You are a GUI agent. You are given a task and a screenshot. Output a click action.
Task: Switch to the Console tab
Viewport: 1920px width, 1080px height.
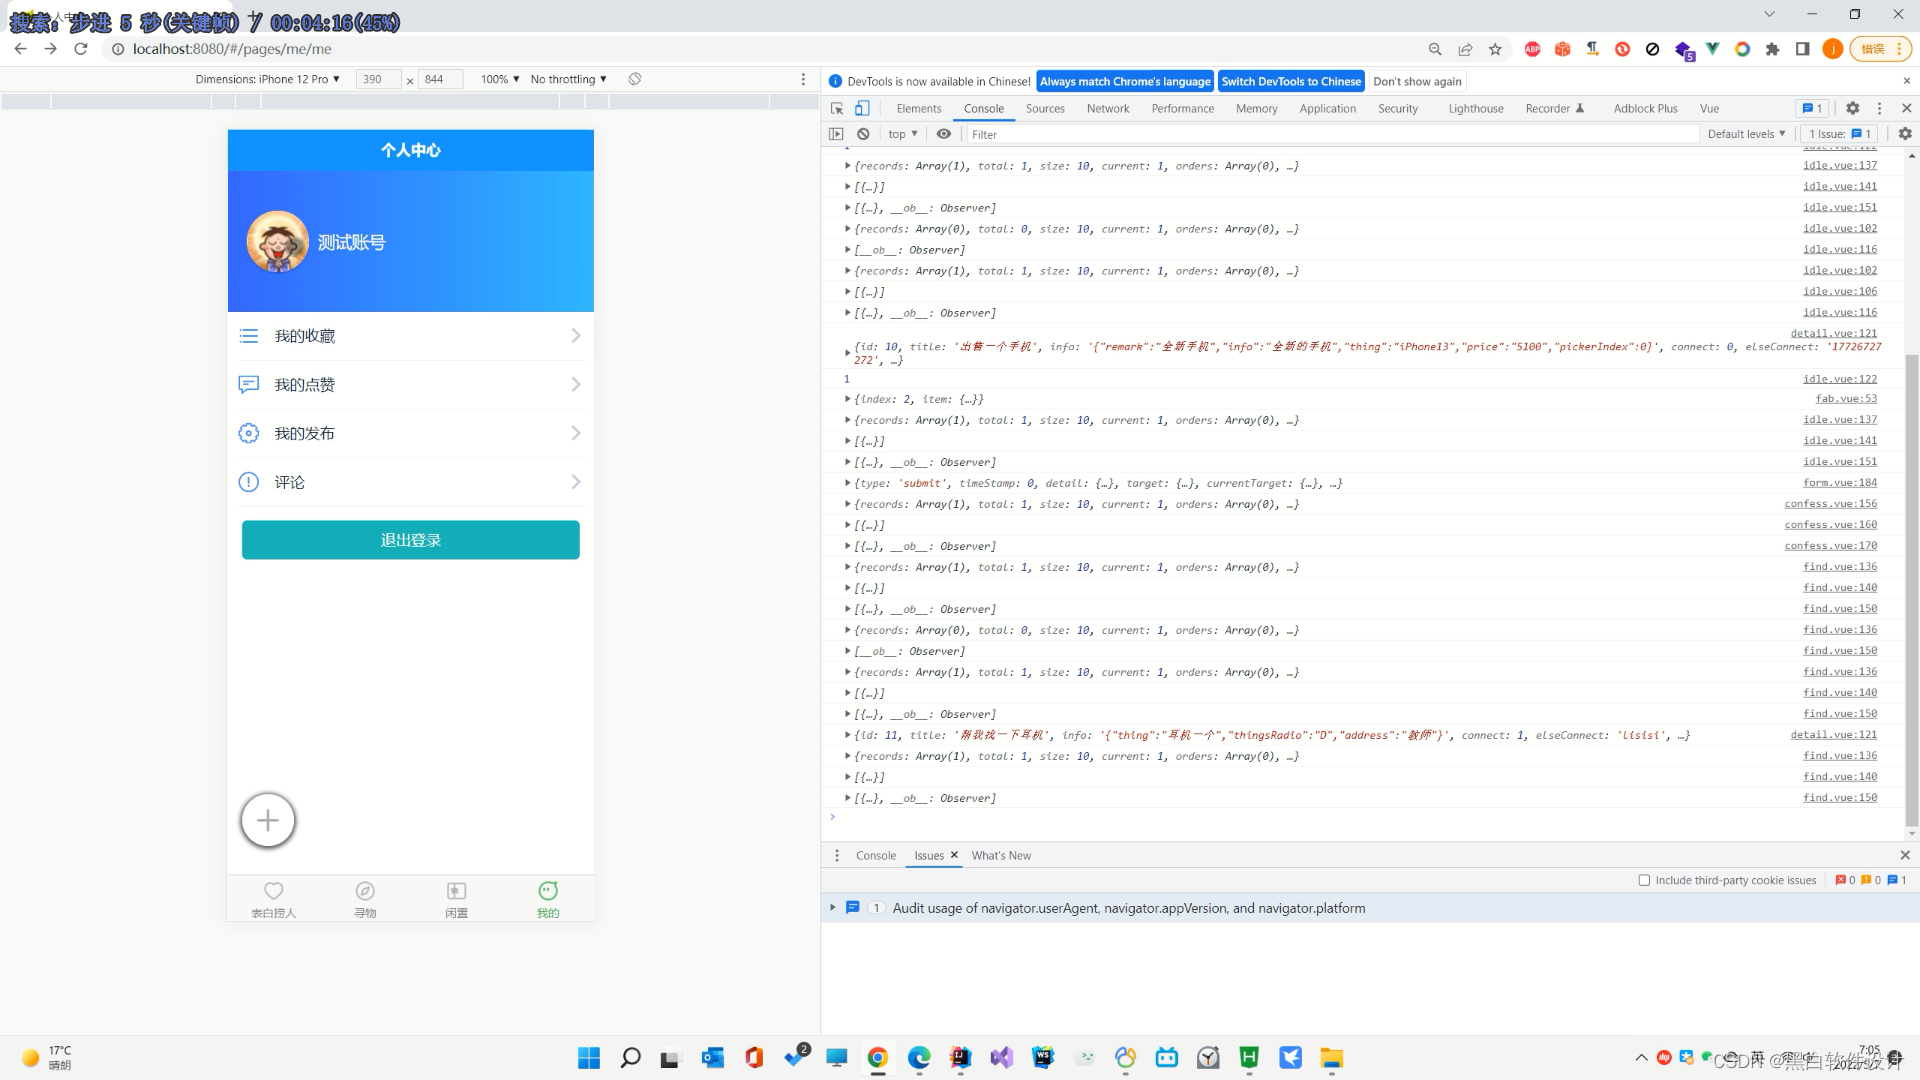coord(982,108)
